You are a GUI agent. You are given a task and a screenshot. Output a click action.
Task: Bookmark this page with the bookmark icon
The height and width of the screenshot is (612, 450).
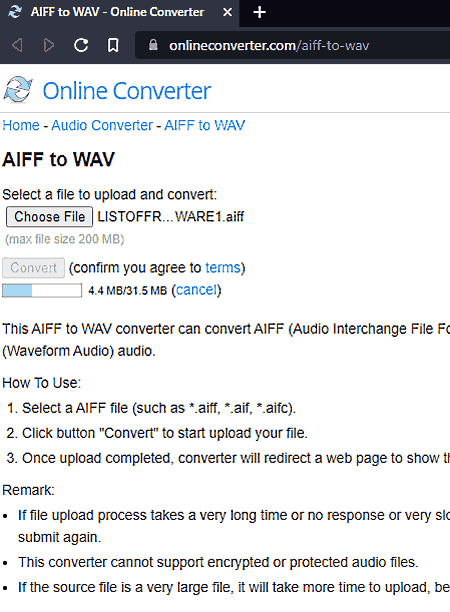click(x=113, y=45)
